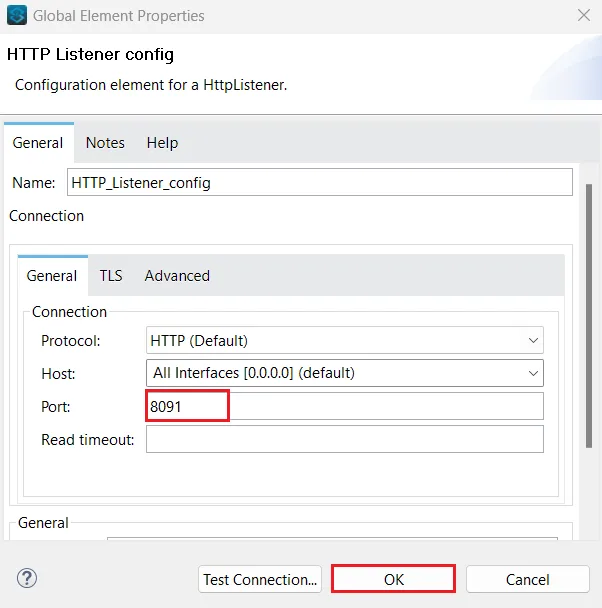Open the Advanced connection tab

pos(177,276)
